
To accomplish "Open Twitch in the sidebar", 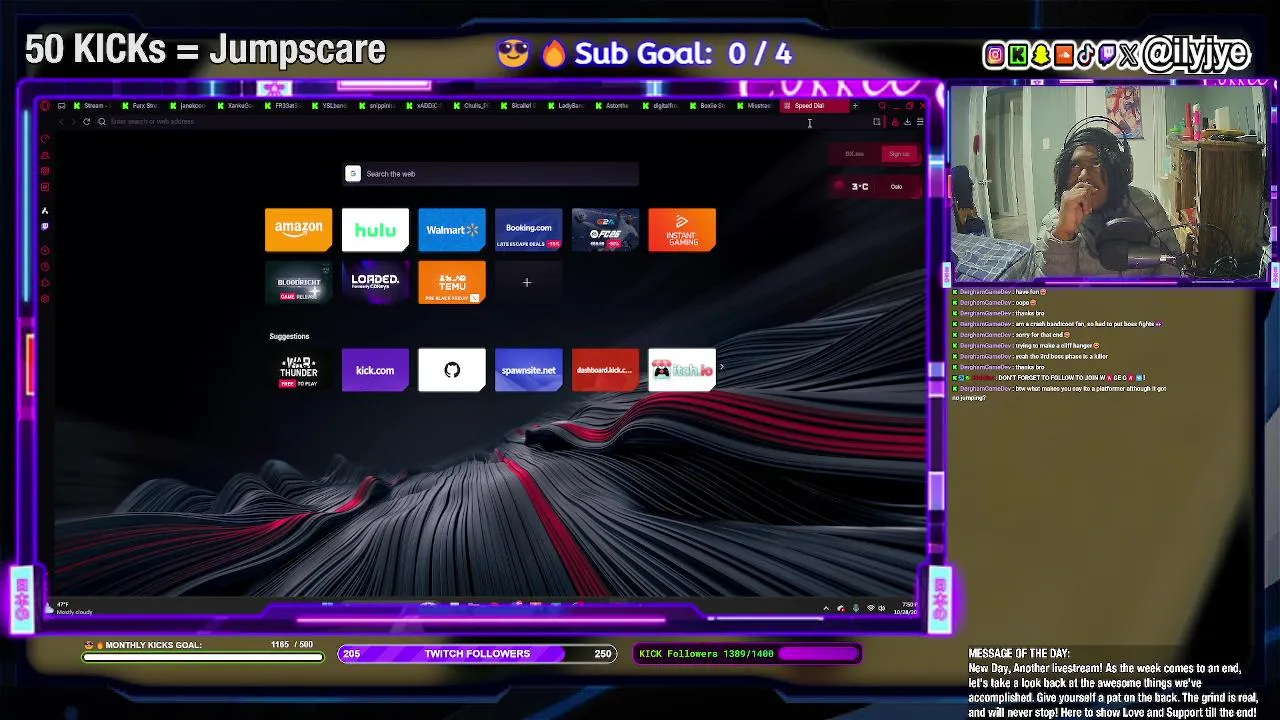I will pos(45,226).
